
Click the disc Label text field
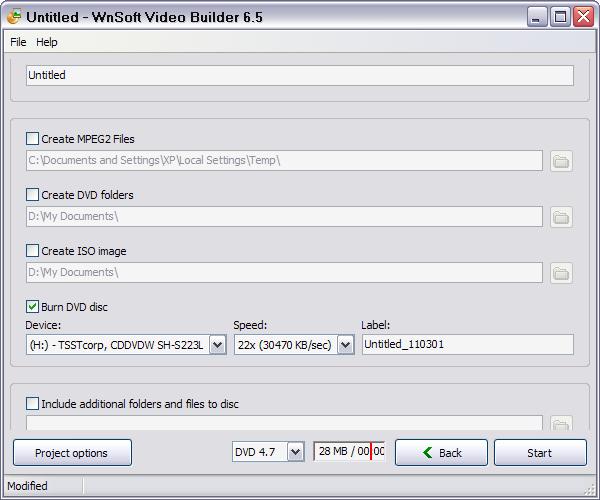tap(467, 345)
